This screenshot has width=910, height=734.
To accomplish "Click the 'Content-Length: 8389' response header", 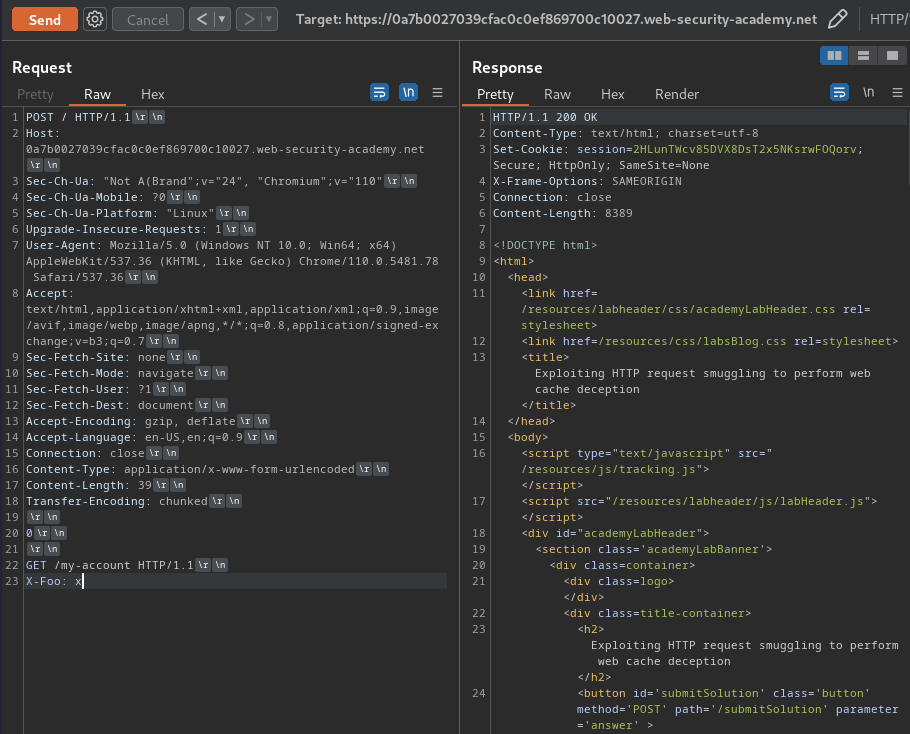I will [x=562, y=213].
